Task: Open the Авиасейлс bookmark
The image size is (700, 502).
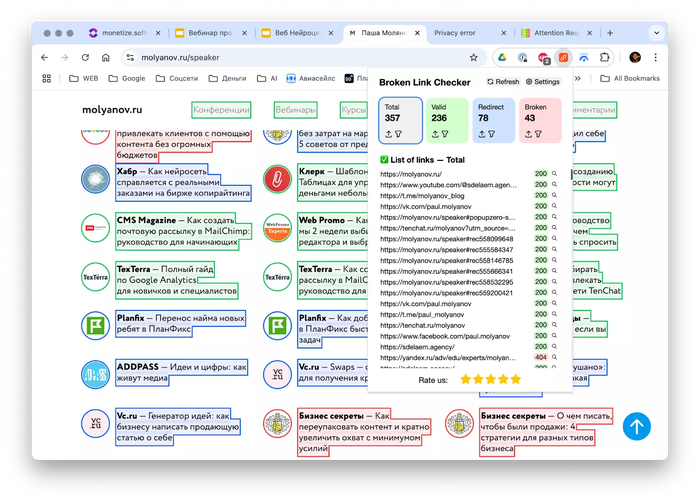Action: pyautogui.click(x=311, y=79)
